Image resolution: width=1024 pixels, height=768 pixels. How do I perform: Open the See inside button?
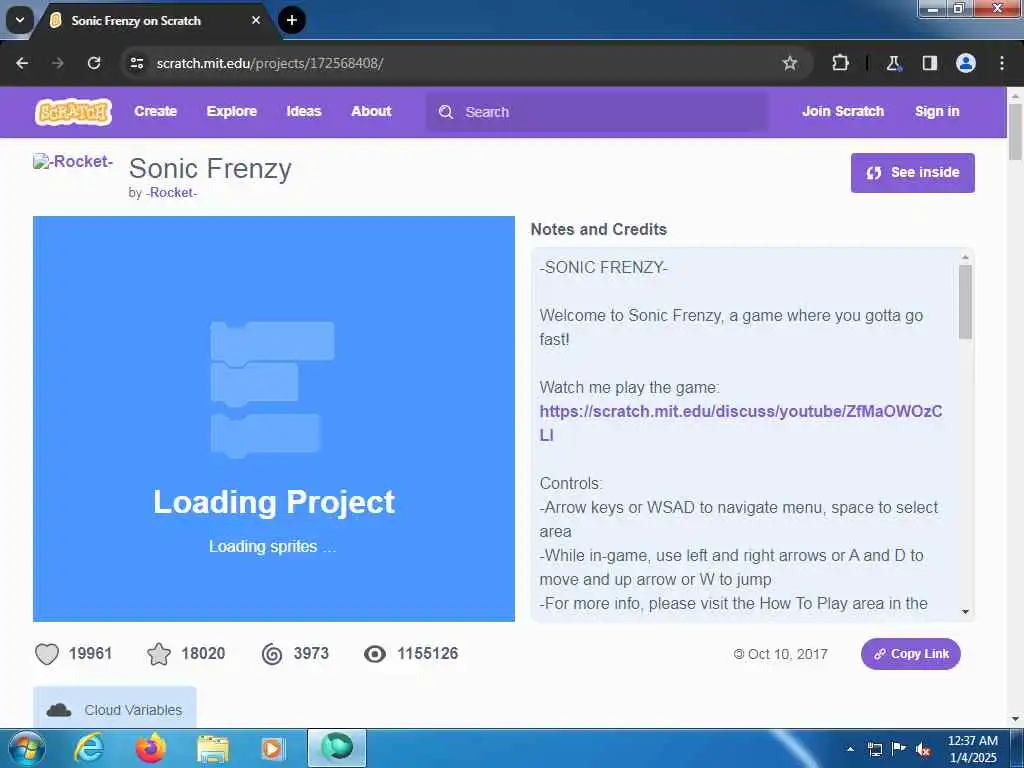pos(912,173)
